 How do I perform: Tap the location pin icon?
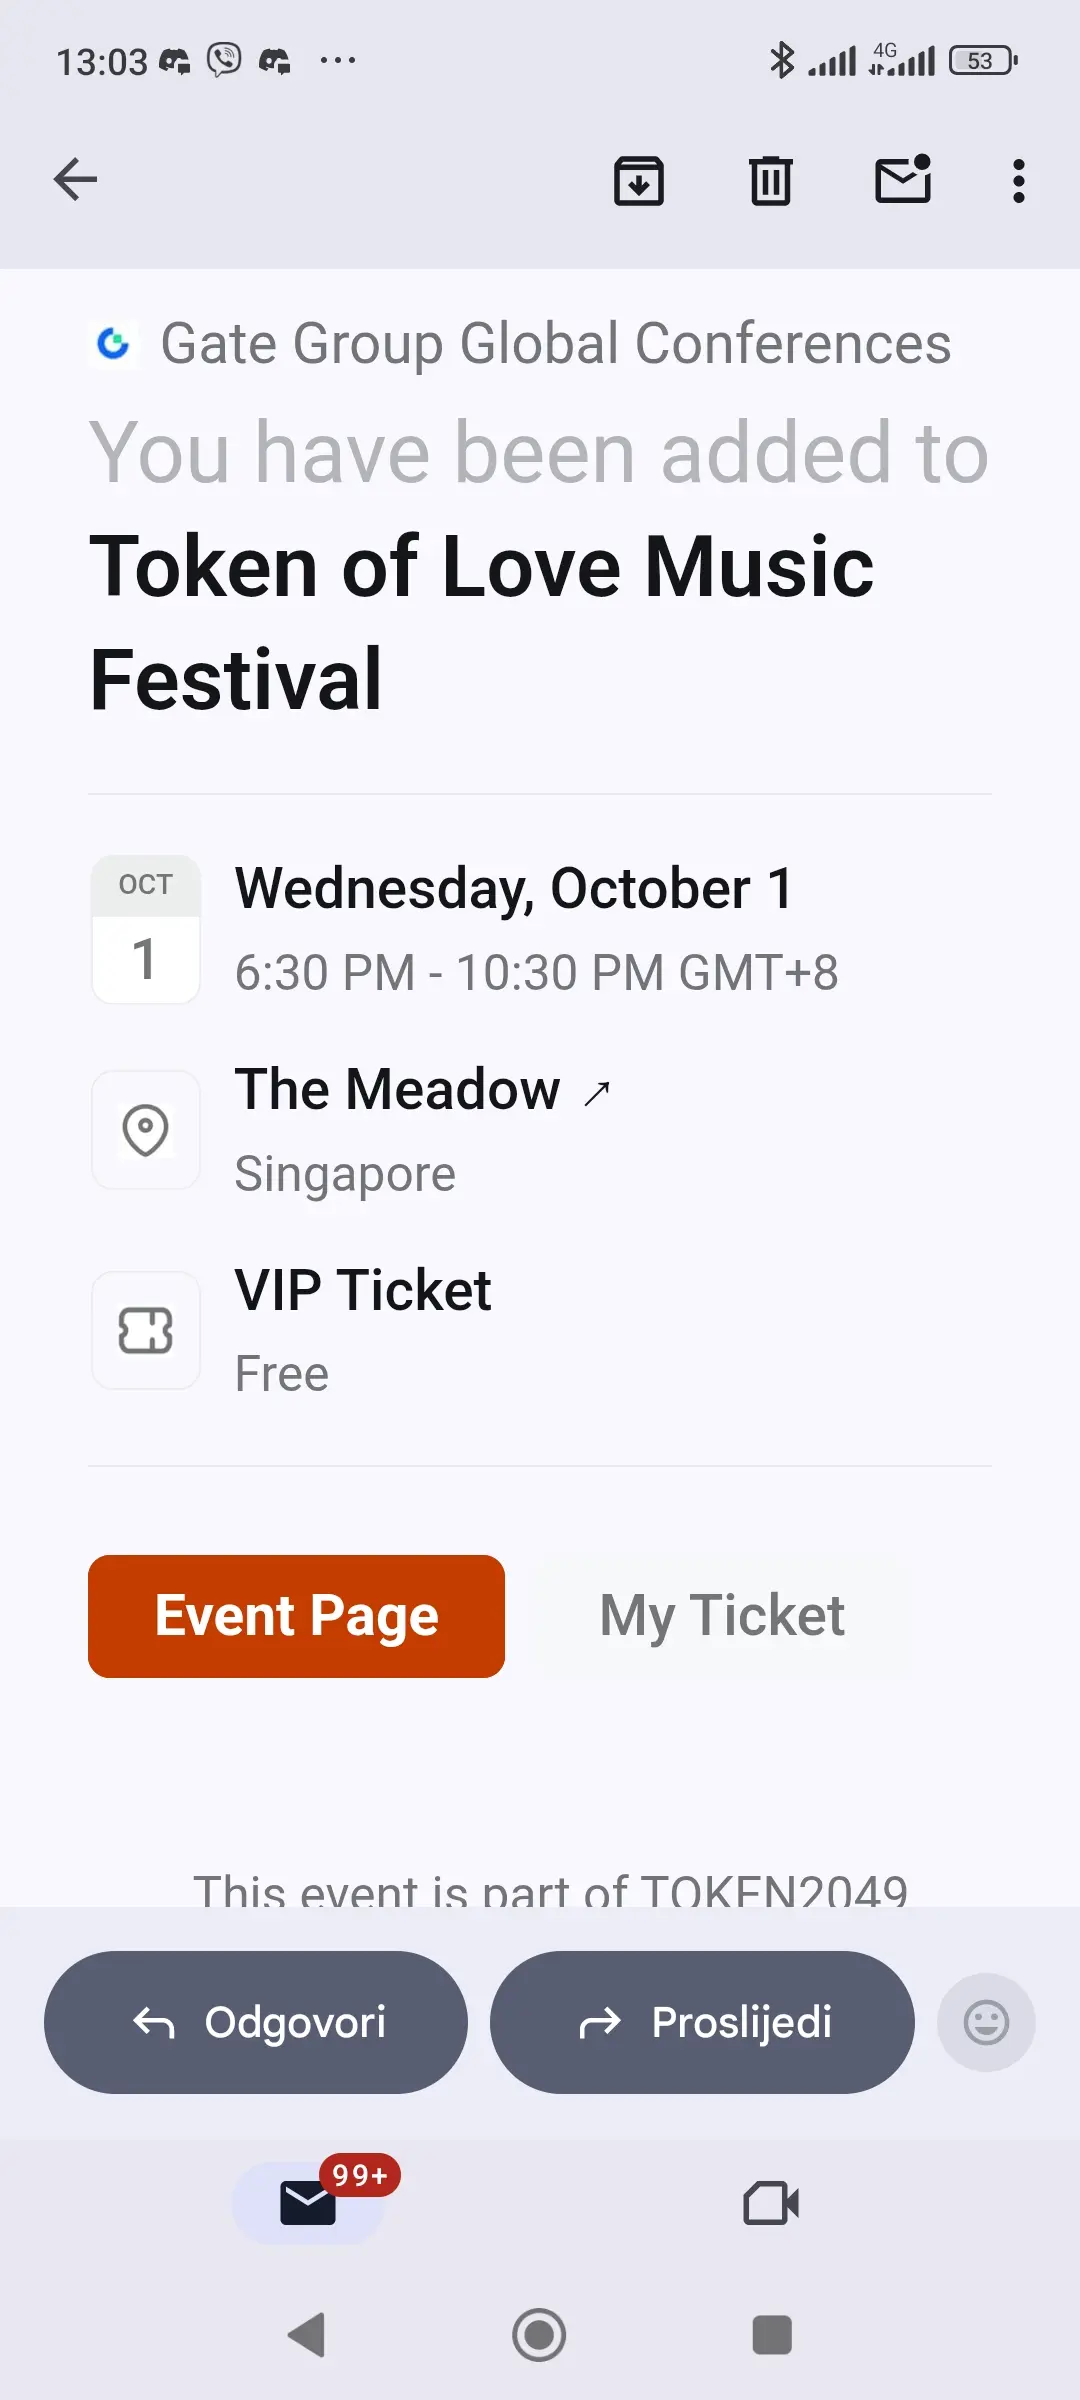pos(146,1130)
